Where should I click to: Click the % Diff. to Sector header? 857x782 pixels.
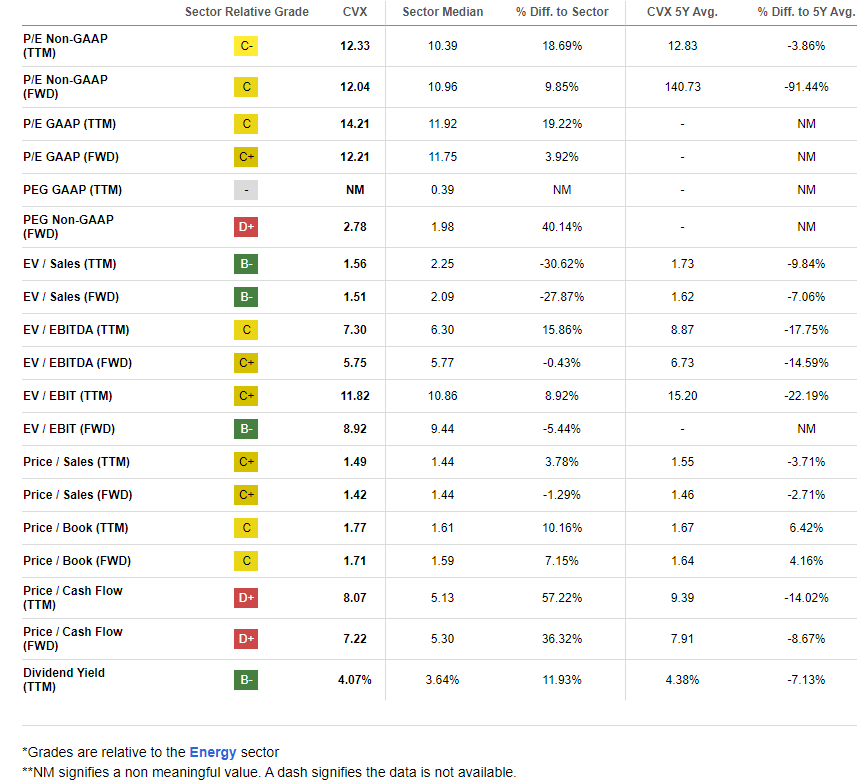[561, 13]
